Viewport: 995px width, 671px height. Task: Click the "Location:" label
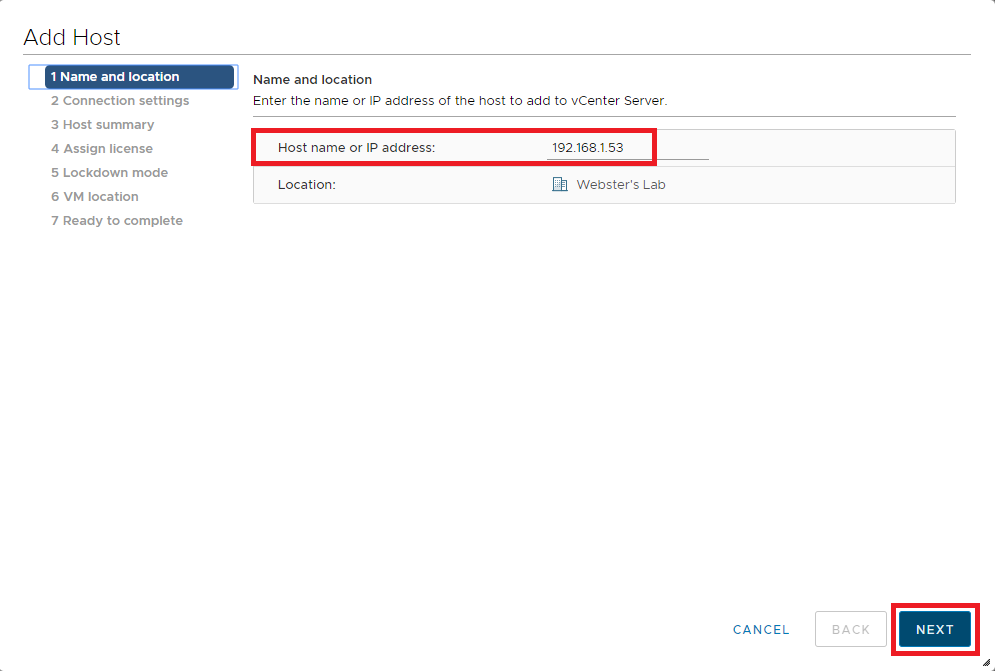(x=307, y=185)
